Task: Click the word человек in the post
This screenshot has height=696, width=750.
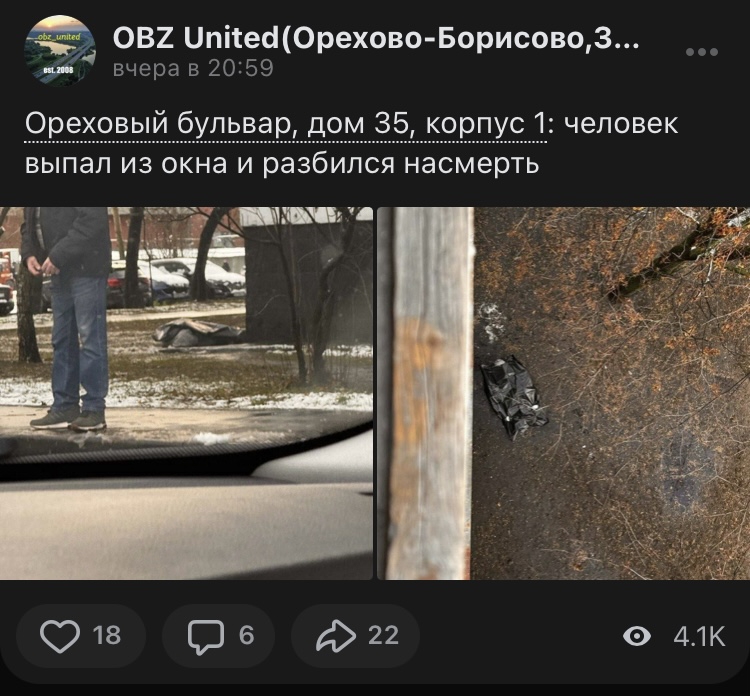Action: click(621, 124)
